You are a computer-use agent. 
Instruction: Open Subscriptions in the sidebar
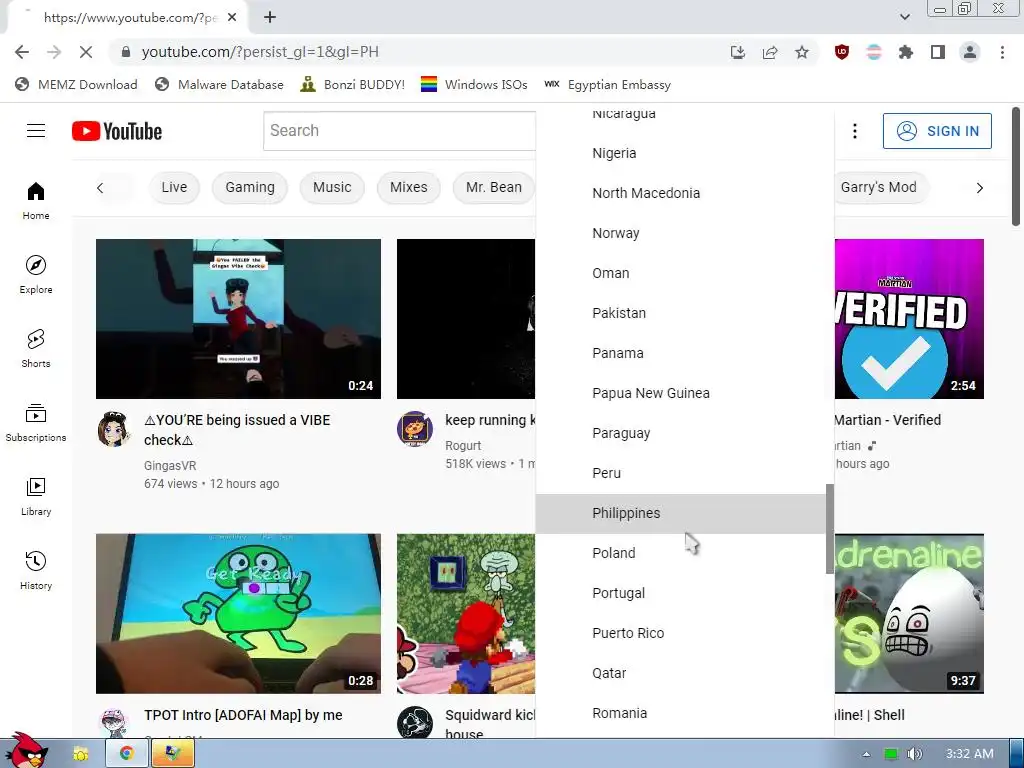point(36,423)
